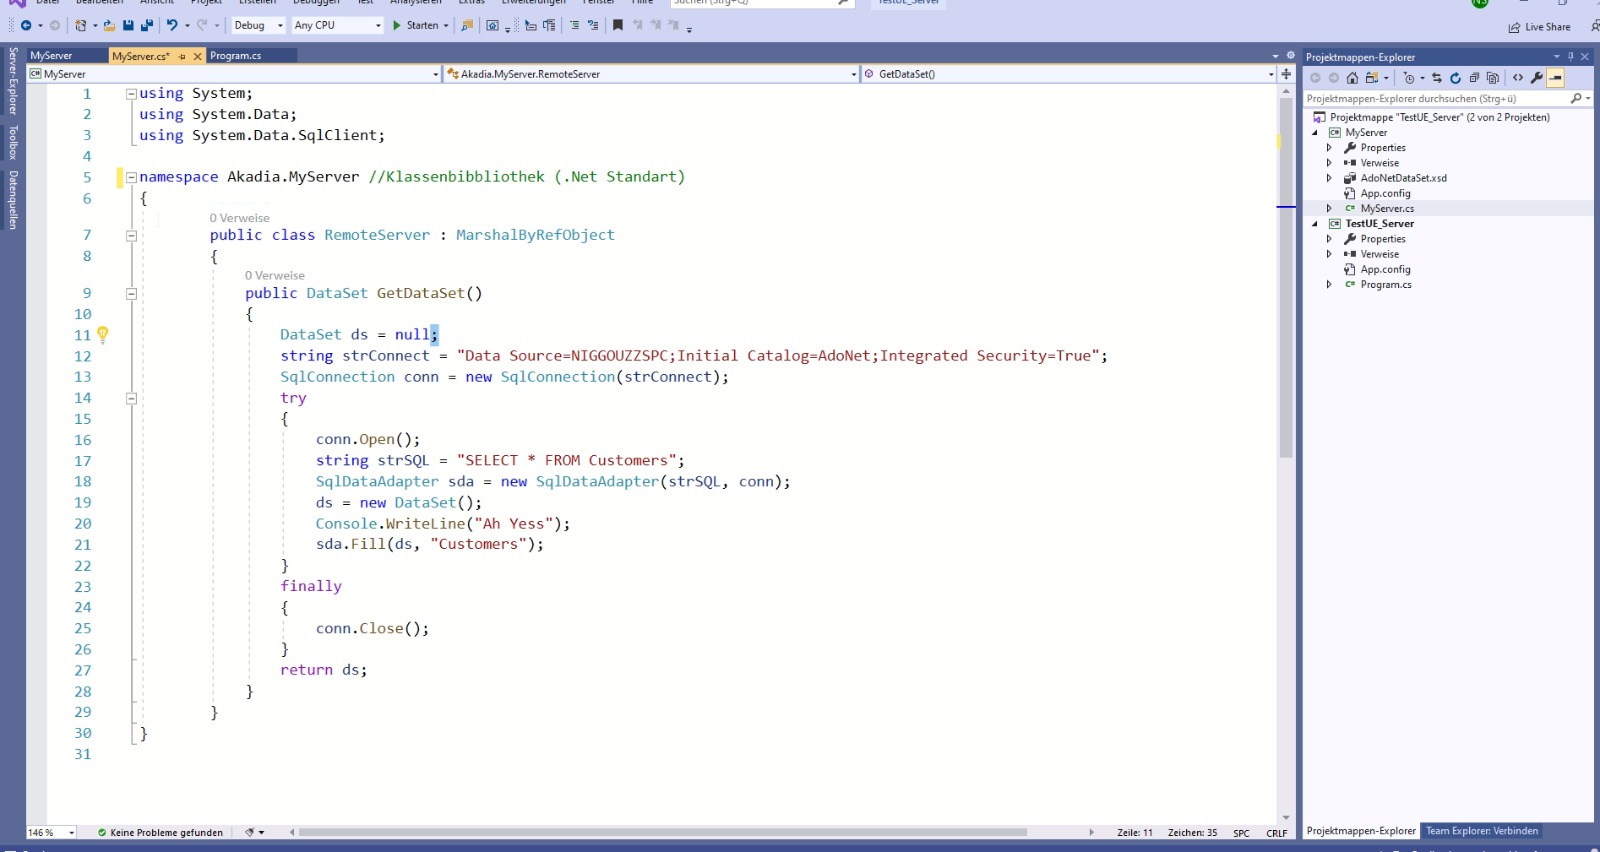Collapse the namespace block at line 5

131,177
